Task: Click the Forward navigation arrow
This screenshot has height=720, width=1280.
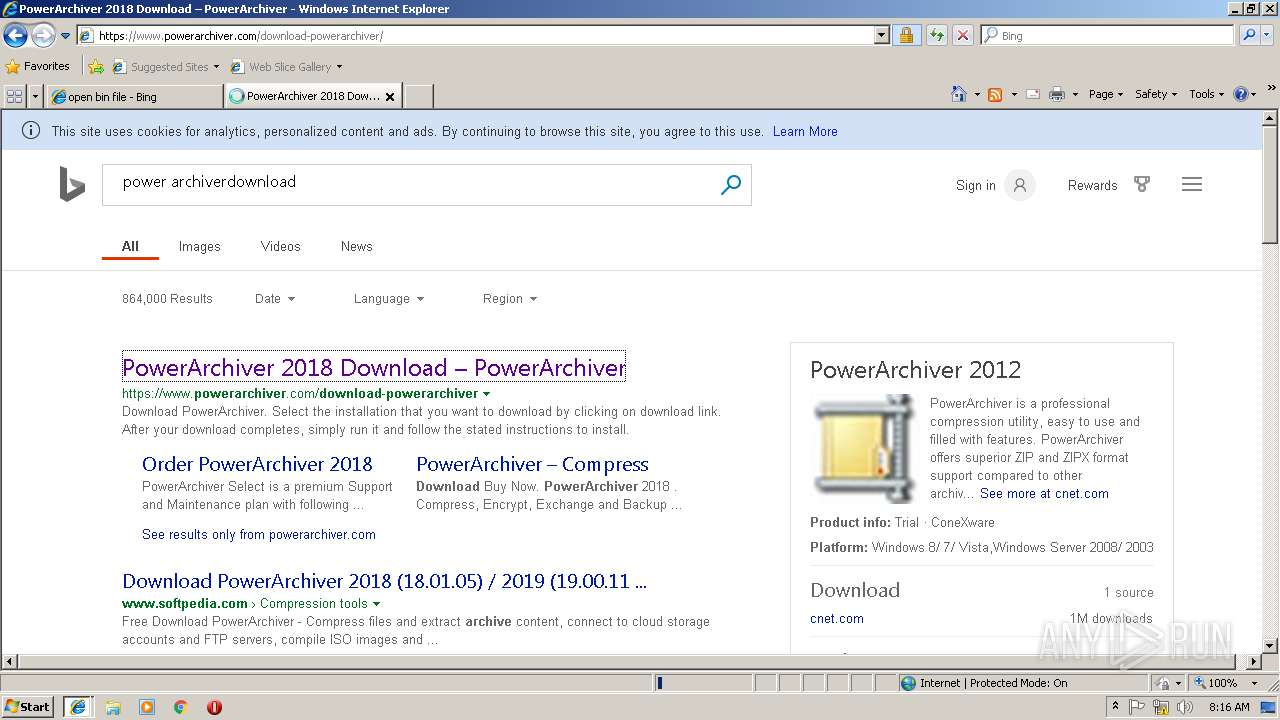Action: tap(43, 36)
